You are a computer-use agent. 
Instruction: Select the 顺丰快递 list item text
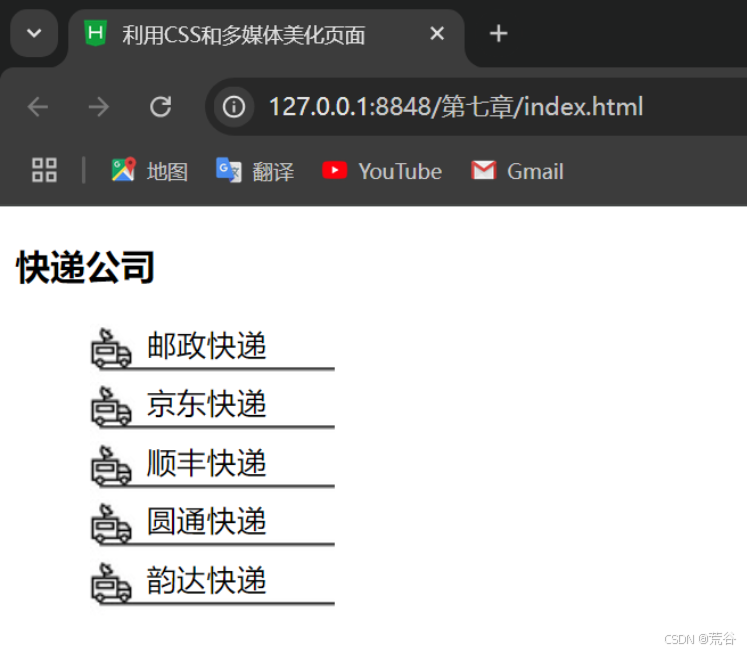point(206,463)
